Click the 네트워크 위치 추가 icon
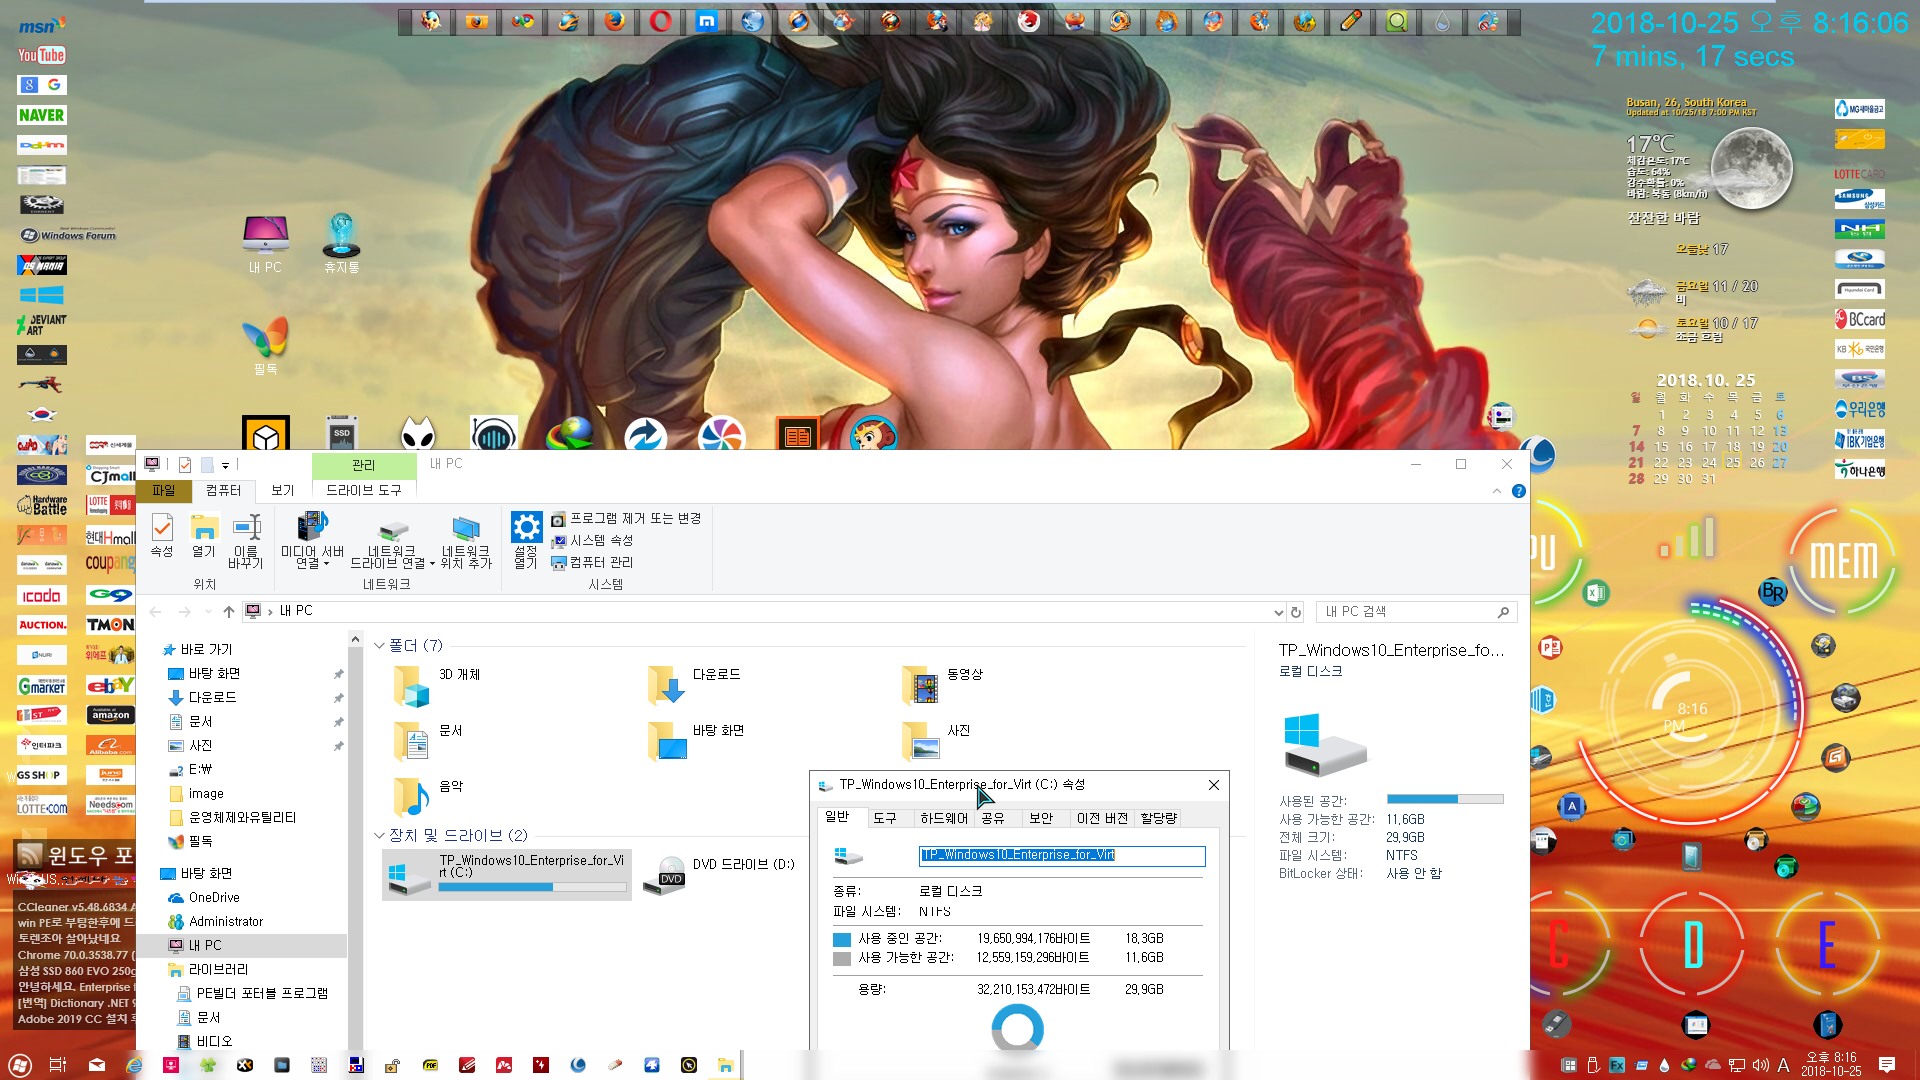The height and width of the screenshot is (1080, 1920). [466, 541]
